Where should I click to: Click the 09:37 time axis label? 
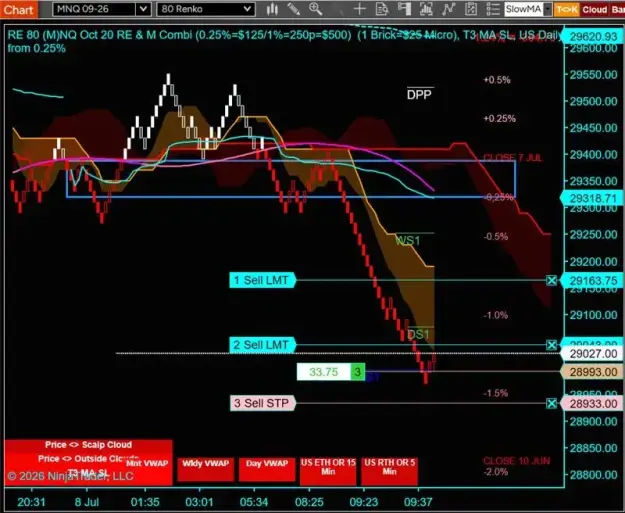pos(418,502)
